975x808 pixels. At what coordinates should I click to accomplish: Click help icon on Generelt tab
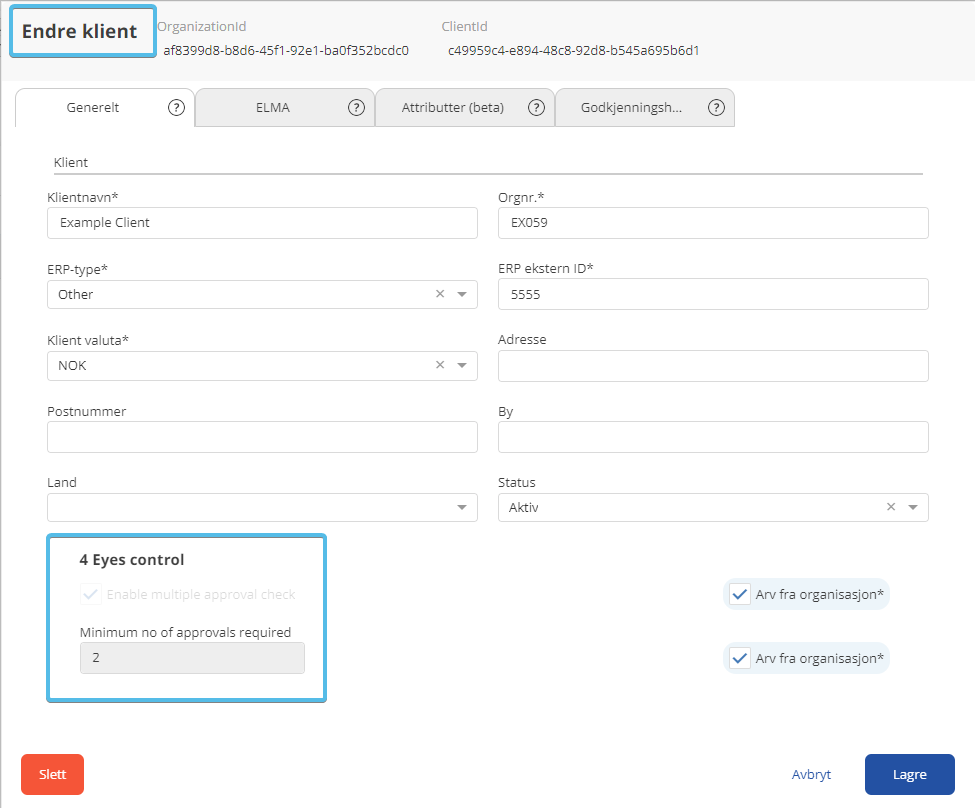click(x=176, y=108)
